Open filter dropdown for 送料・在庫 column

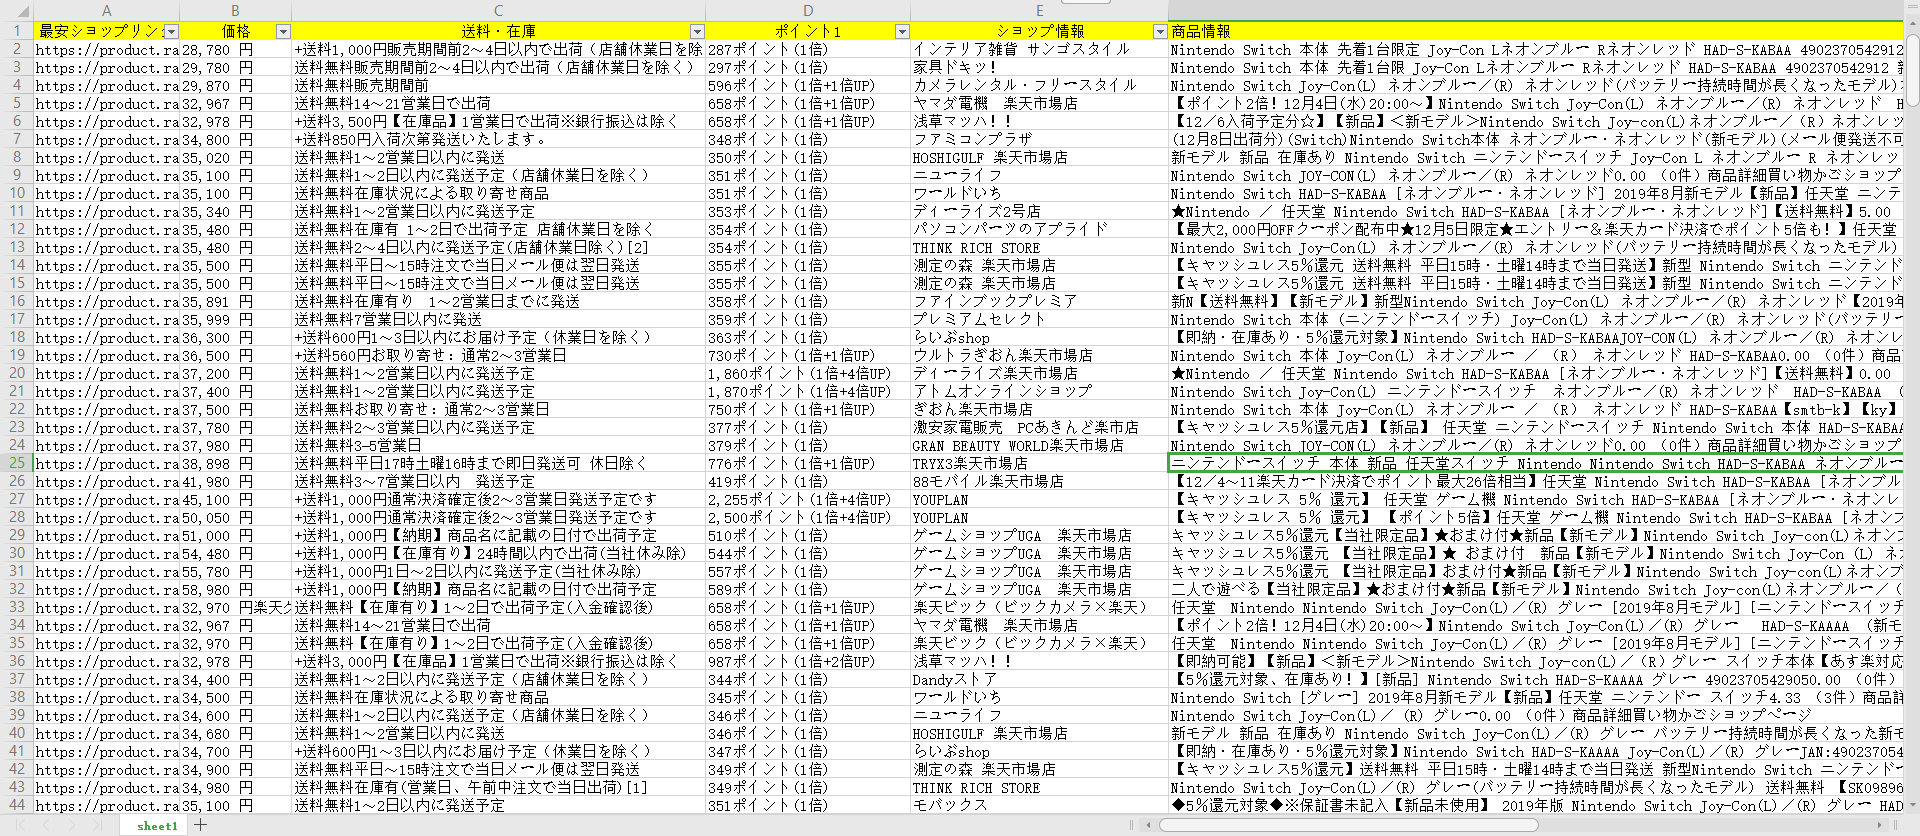tap(697, 32)
